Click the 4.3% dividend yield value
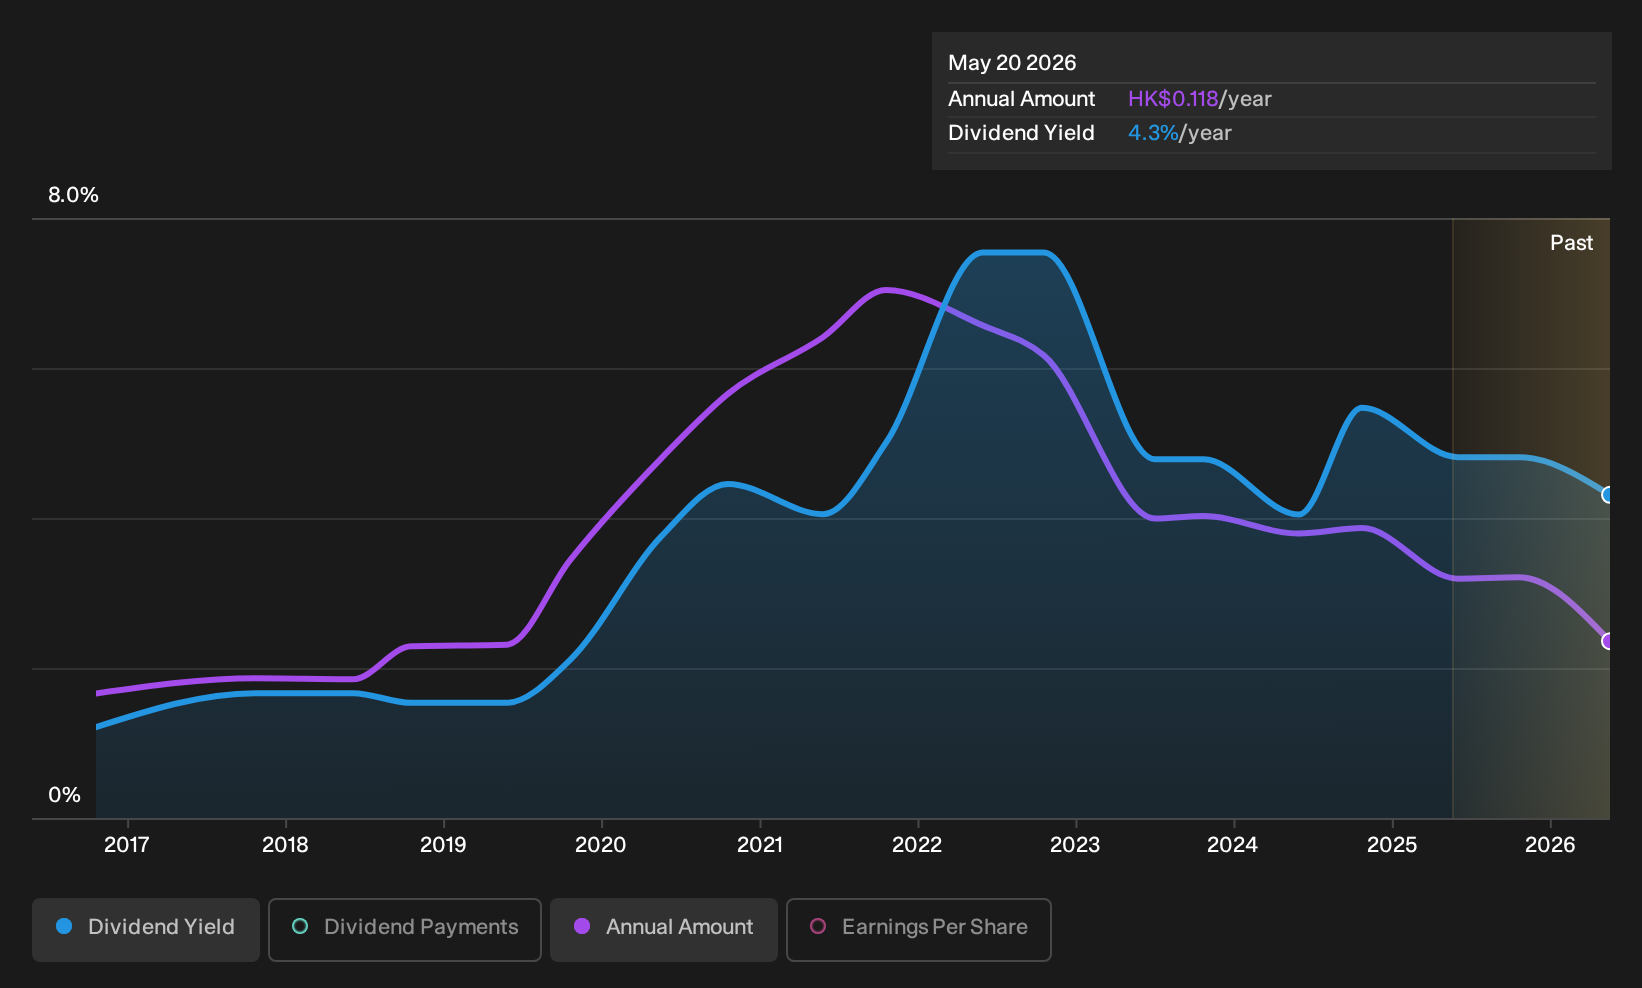Viewport: 1642px width, 988px height. point(1153,133)
